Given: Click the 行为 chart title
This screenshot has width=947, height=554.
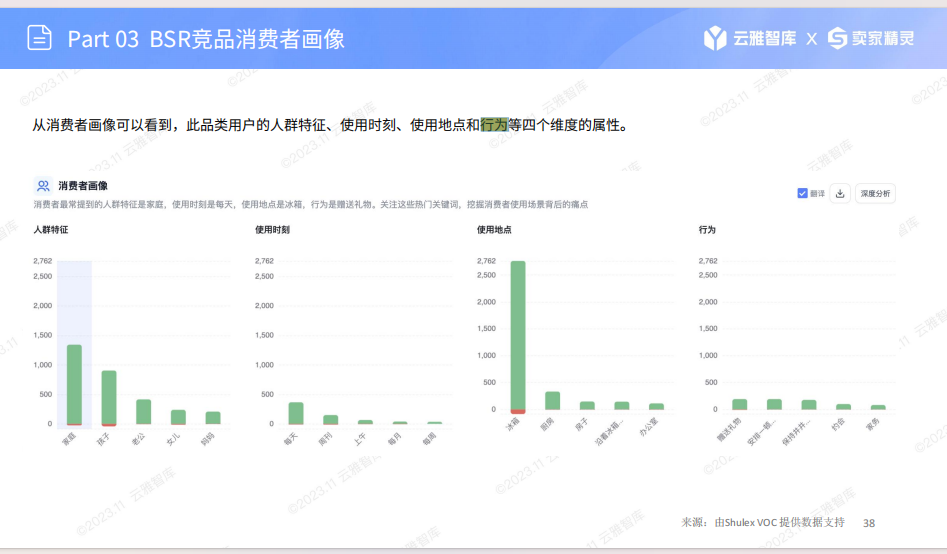Looking at the screenshot, I should 707,230.
